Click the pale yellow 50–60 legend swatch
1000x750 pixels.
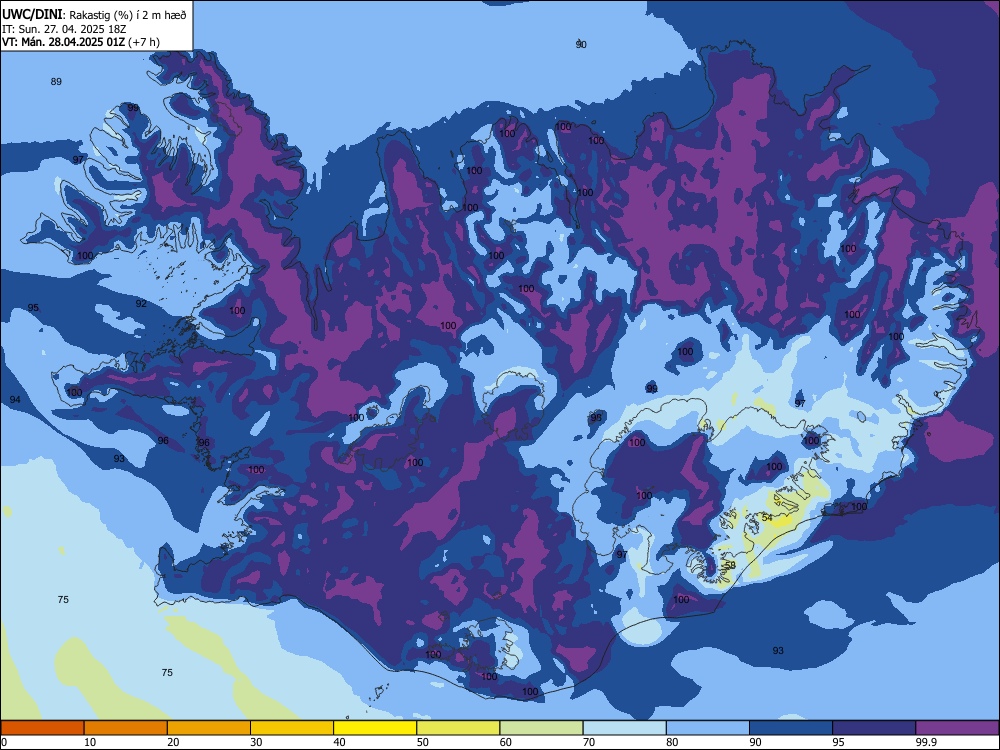(x=459, y=728)
